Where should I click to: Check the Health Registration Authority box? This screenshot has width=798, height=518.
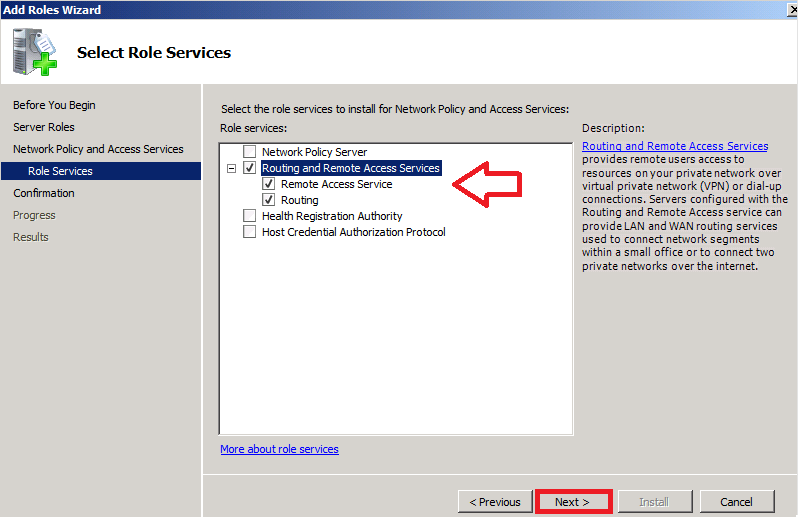coord(250,216)
